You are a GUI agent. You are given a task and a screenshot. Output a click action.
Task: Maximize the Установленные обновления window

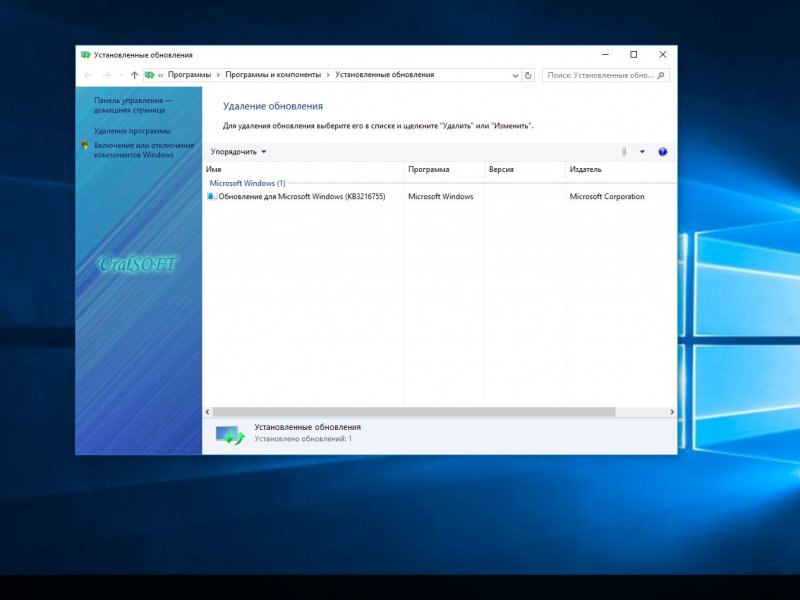pyautogui.click(x=634, y=54)
